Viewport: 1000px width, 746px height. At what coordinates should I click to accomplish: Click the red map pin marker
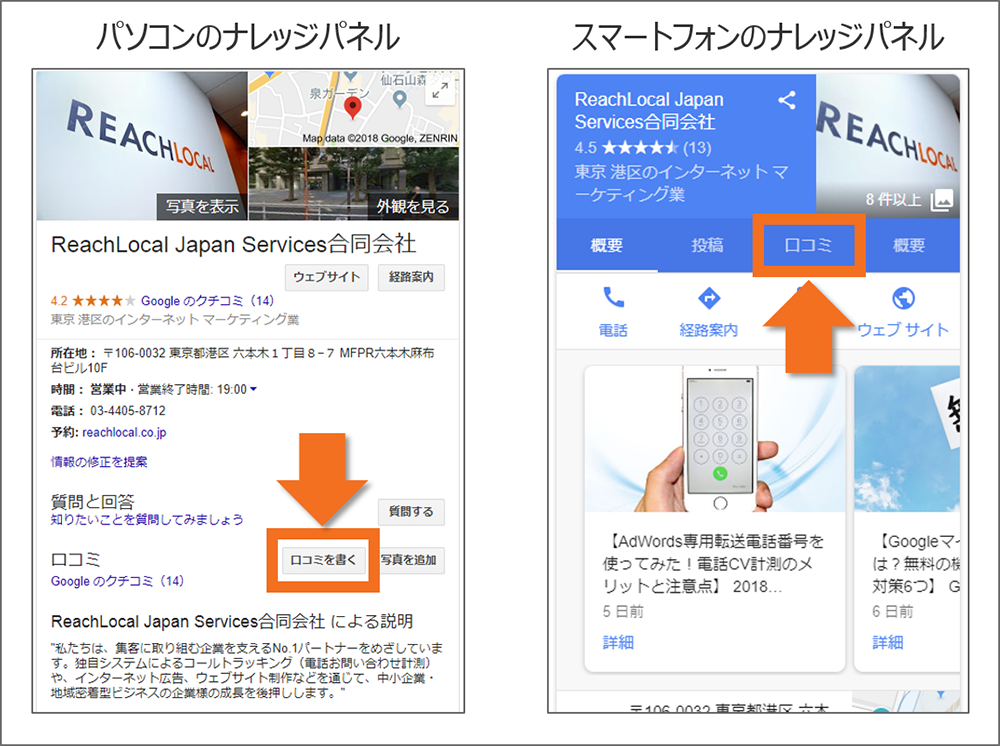click(x=352, y=108)
